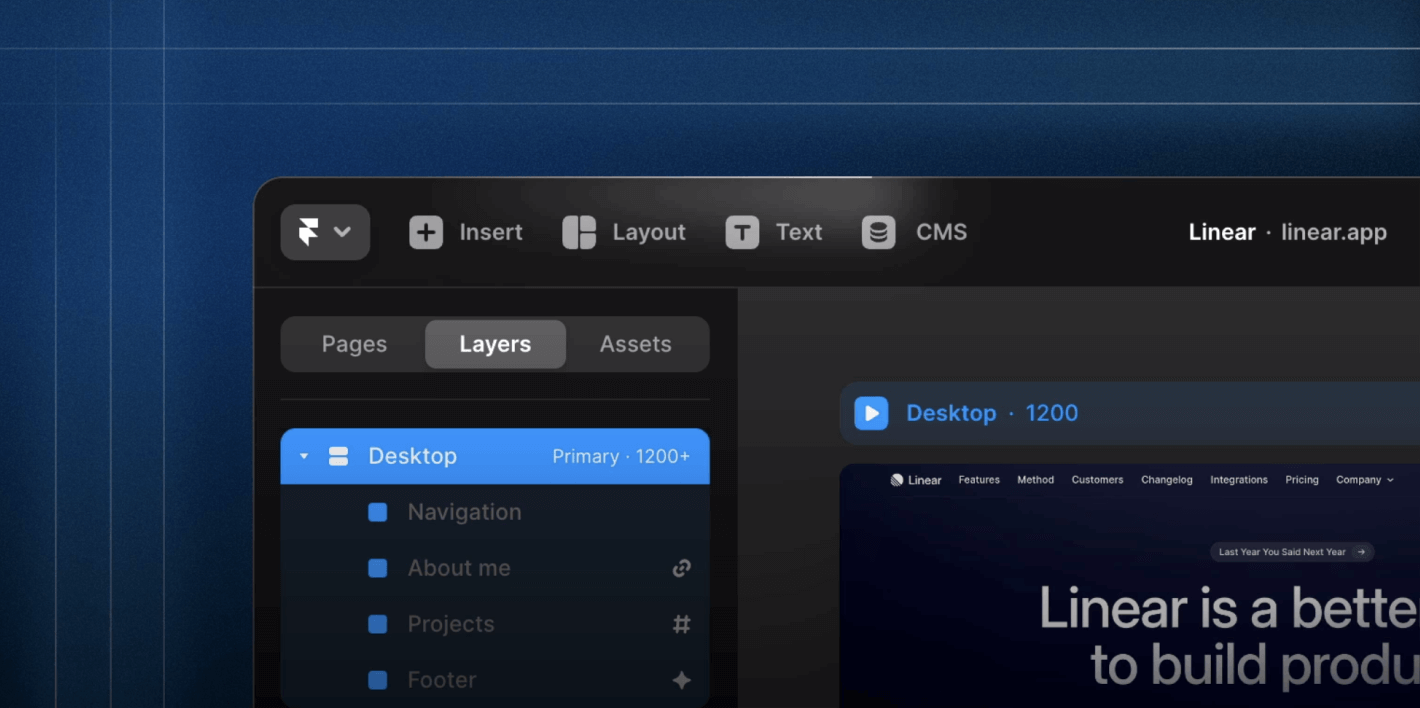Viewport: 1420px width, 708px height.
Task: Click the sparkle icon on Footer
Action: [x=682, y=680]
